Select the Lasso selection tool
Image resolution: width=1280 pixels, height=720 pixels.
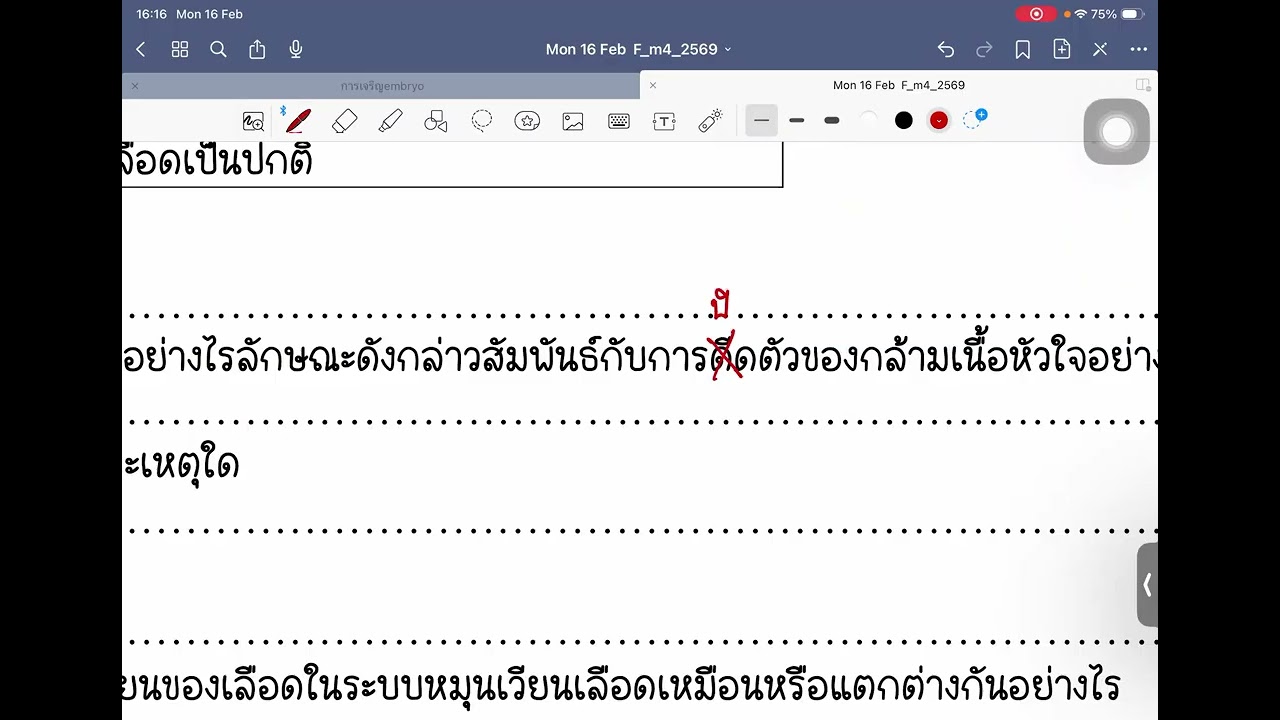click(x=482, y=121)
